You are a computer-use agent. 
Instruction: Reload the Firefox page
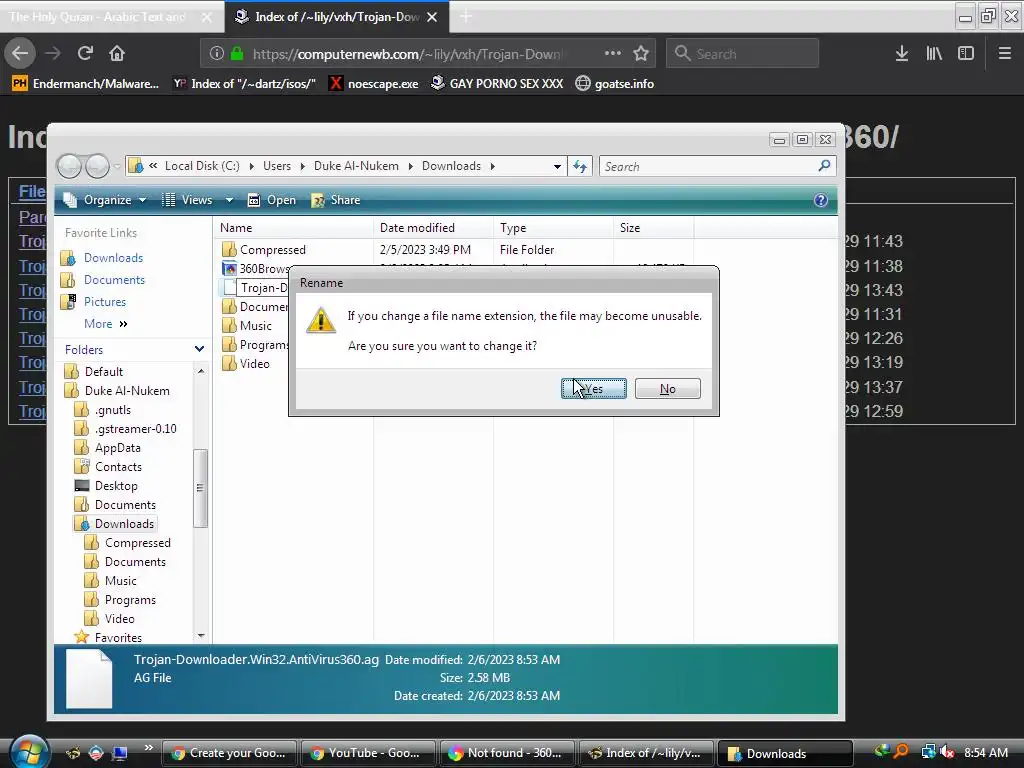[x=85, y=54]
